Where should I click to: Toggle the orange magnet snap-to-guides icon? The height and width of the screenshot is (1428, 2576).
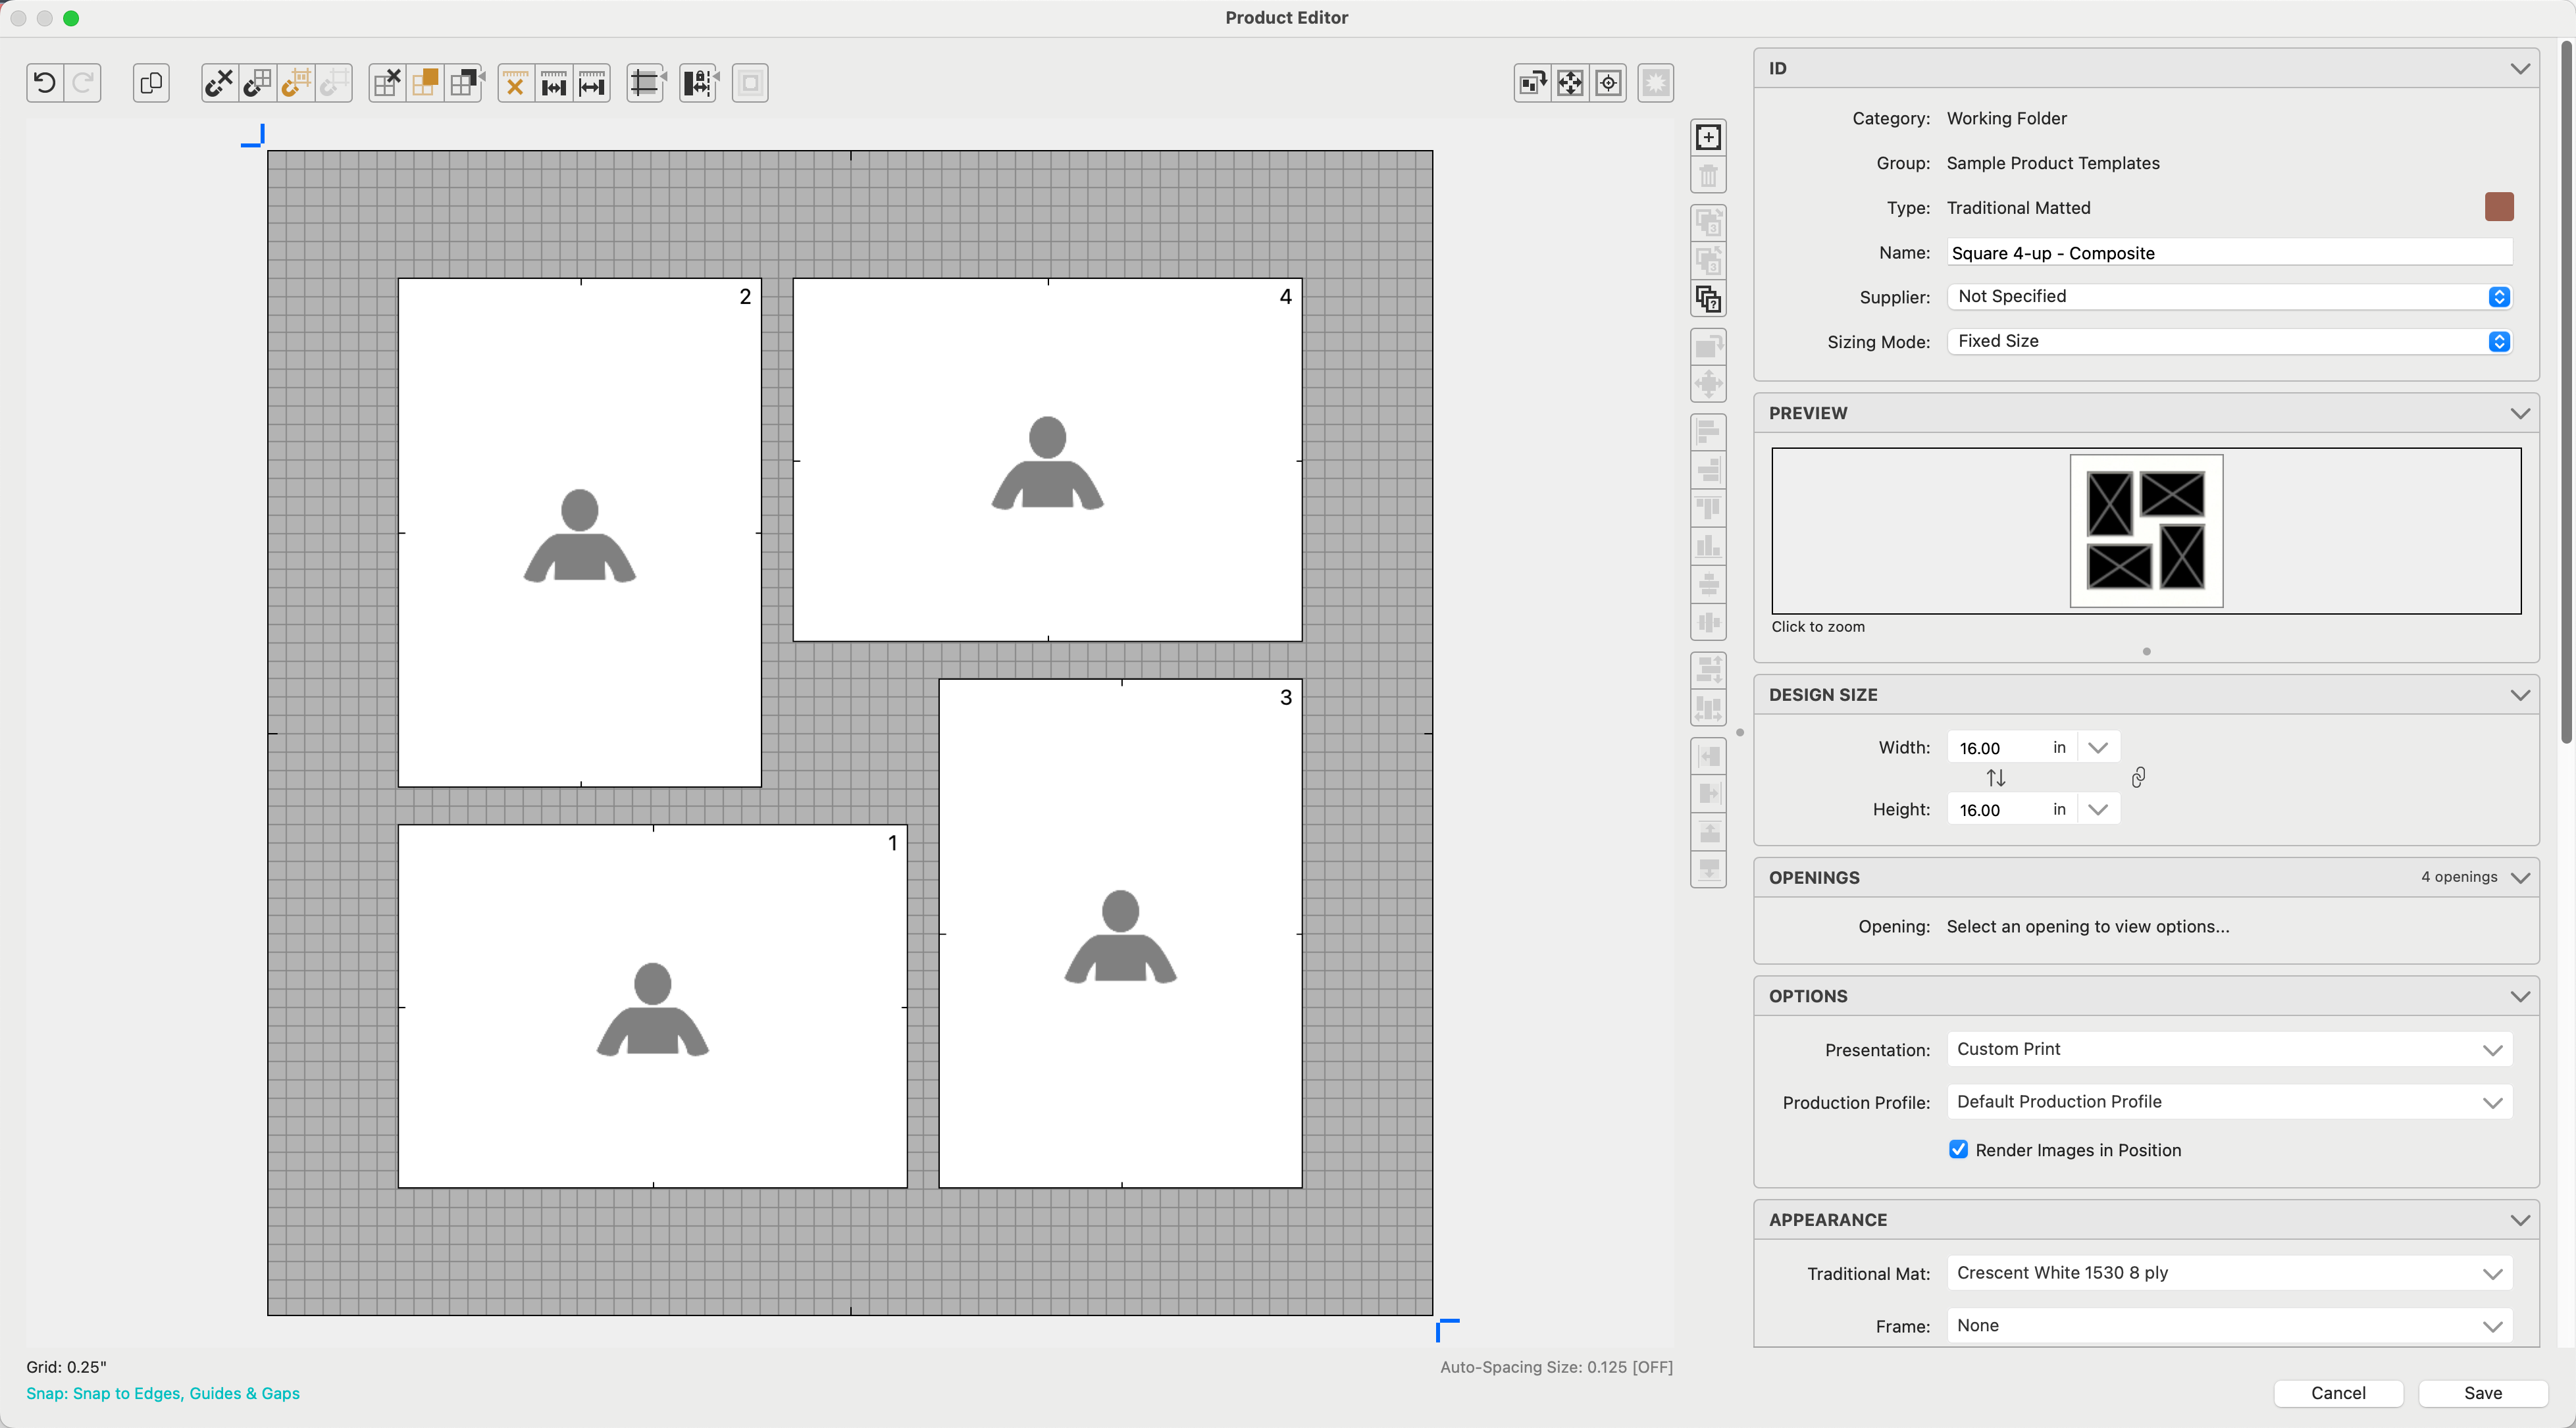[x=296, y=83]
